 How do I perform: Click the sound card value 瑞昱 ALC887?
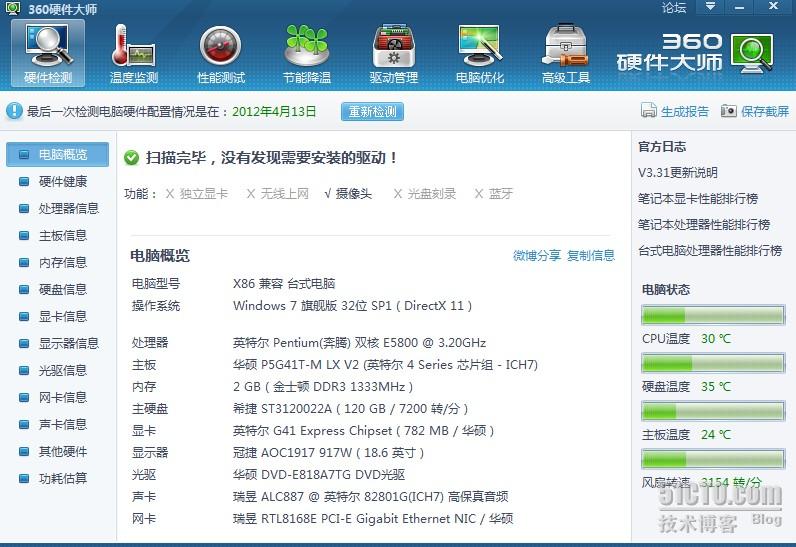point(371,497)
